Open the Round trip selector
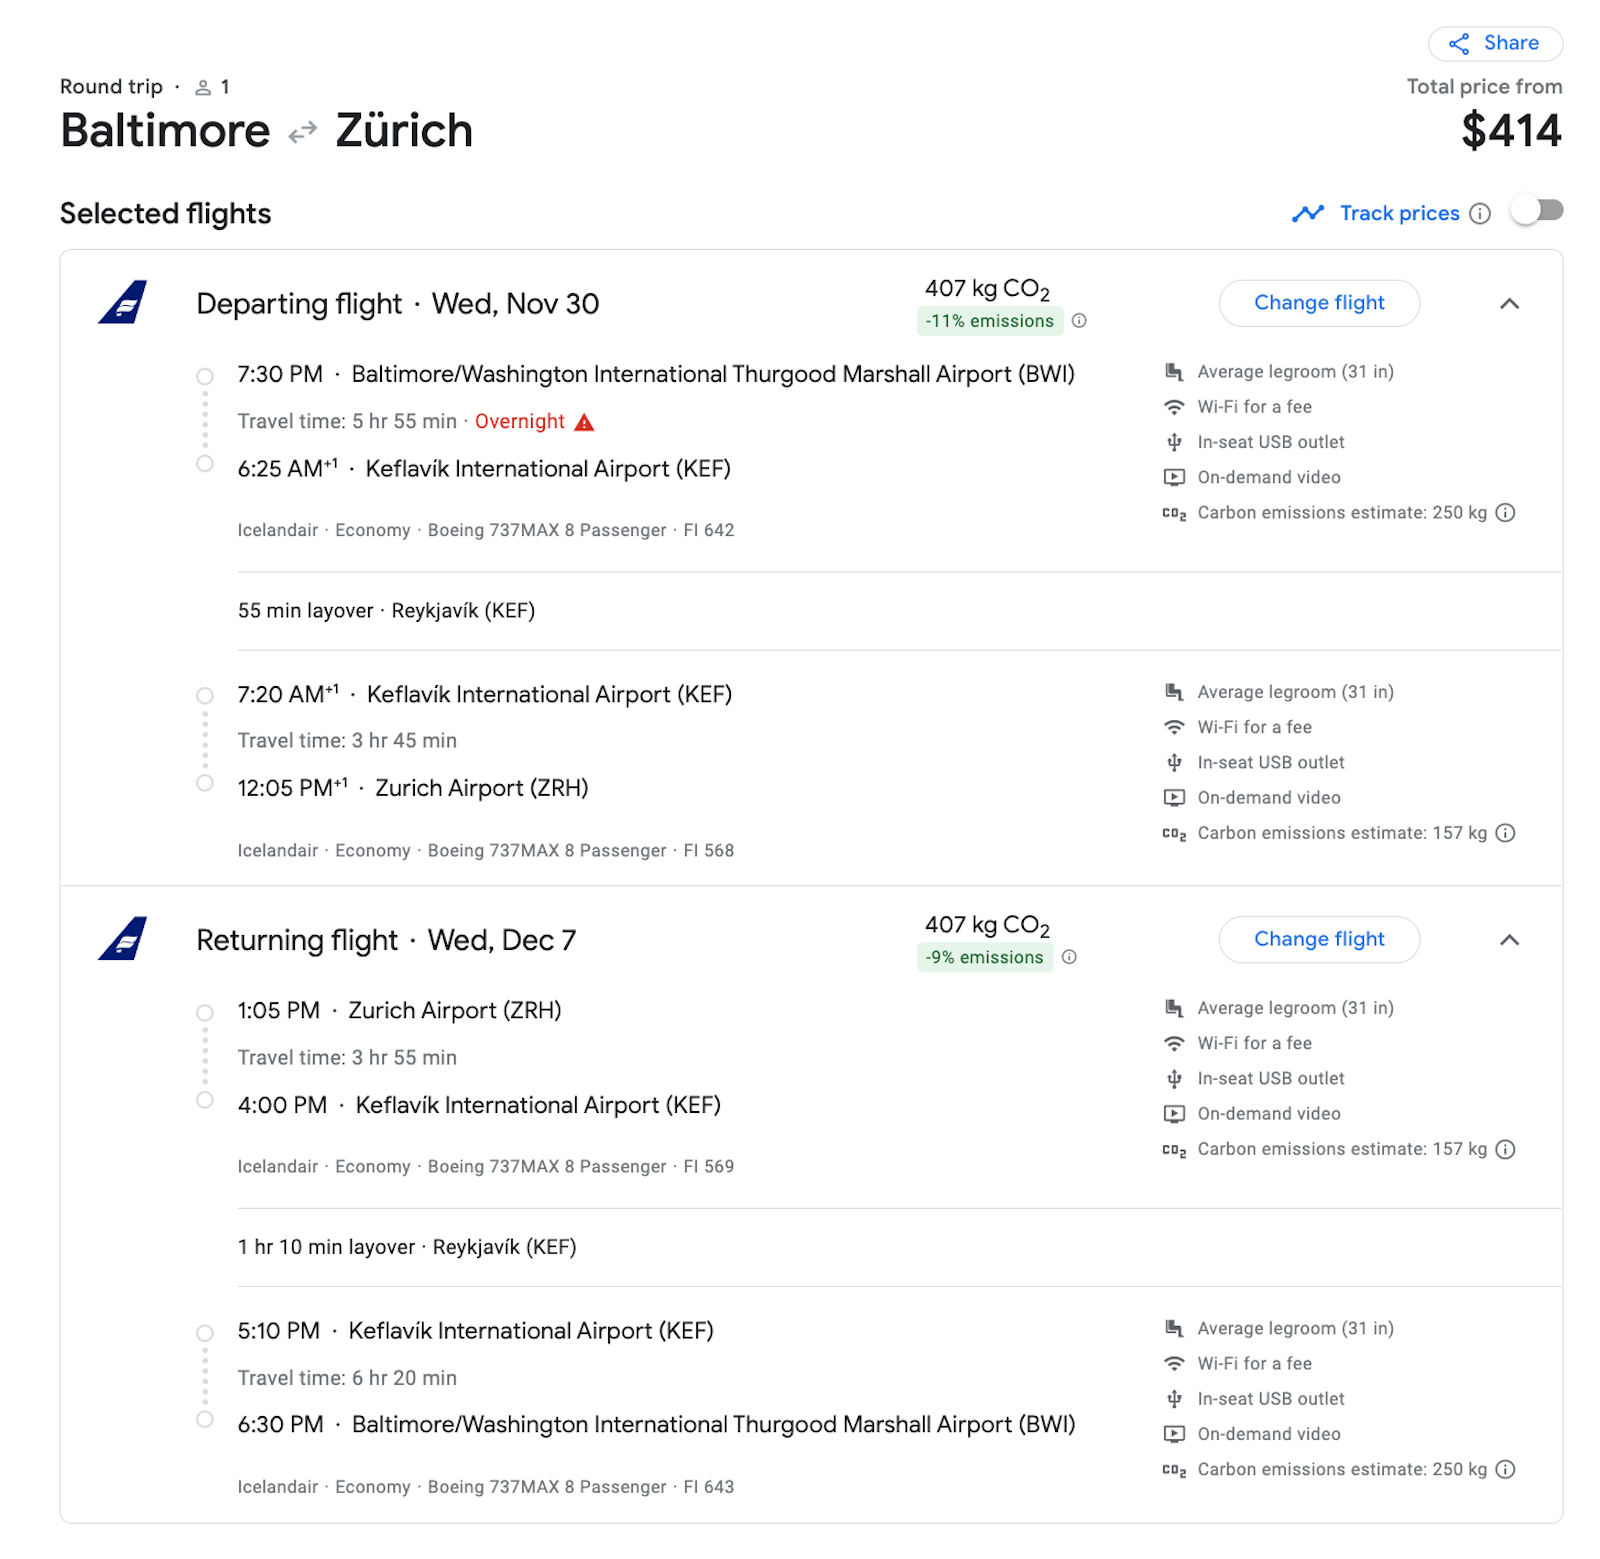Image resolution: width=1600 pixels, height=1559 pixels. (x=111, y=86)
